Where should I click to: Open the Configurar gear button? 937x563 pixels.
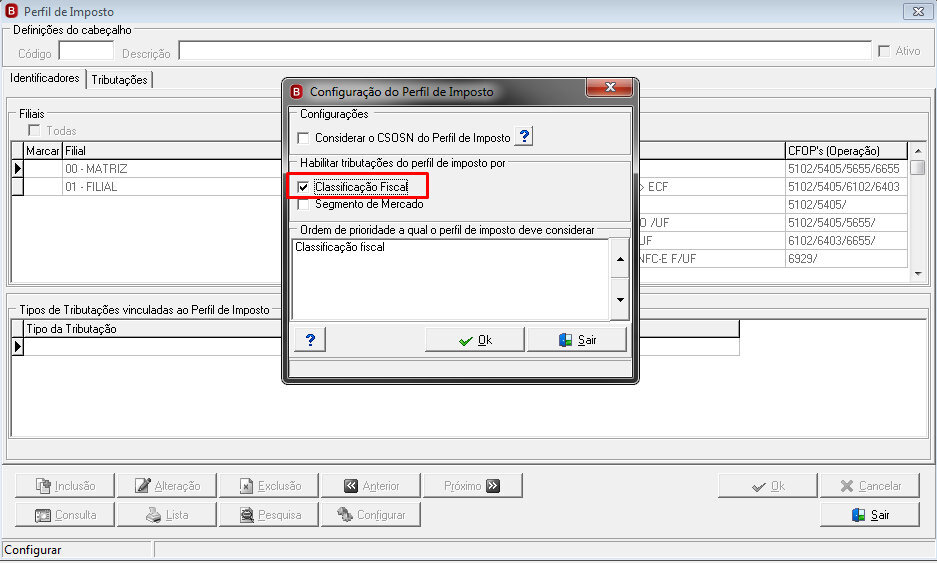371,515
